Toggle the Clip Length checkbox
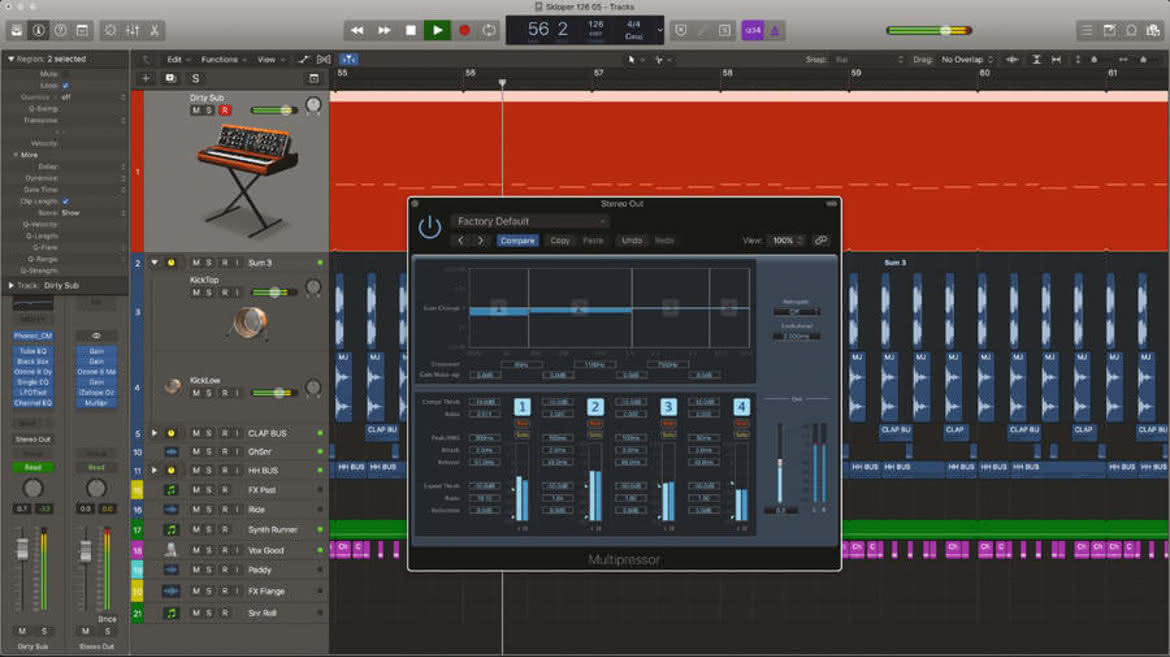Viewport: 1170px width, 657px height. tap(66, 202)
